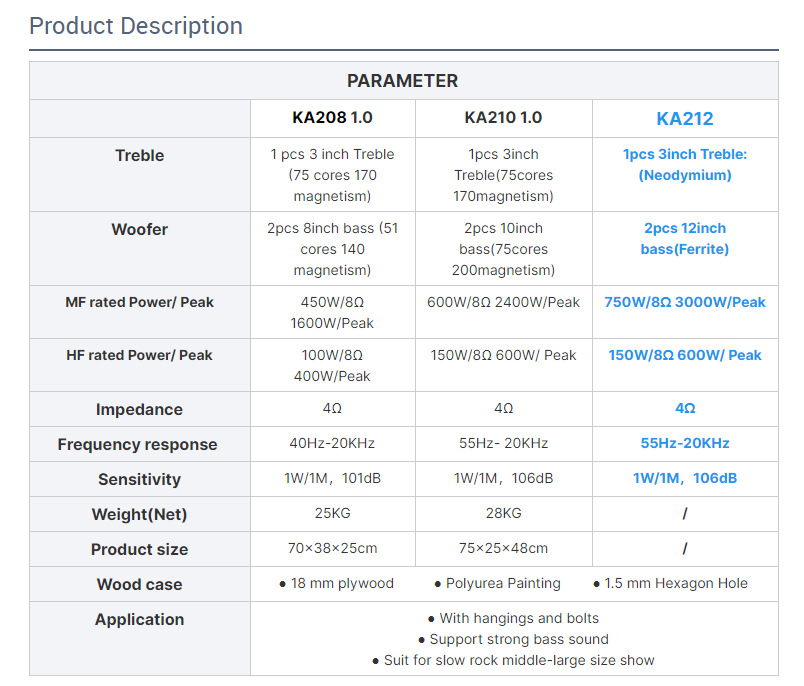Click the 1.5 mm Hexagon Hole bullet

click(x=670, y=583)
